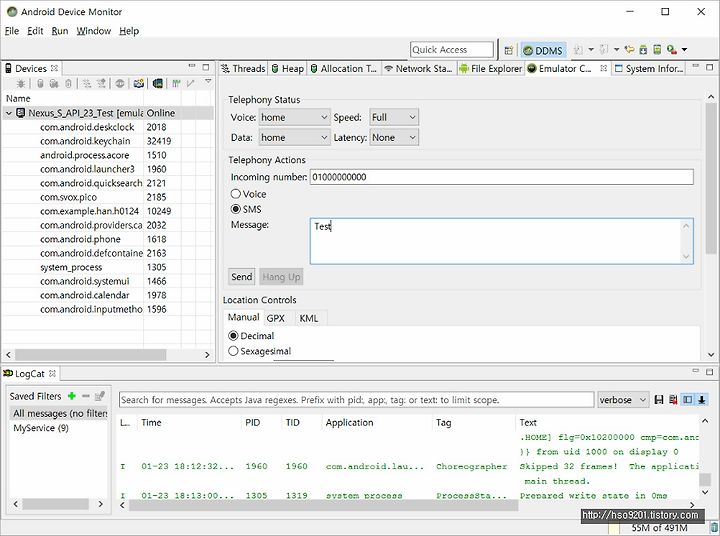720x536 pixels.
Task: Open the Devices view menu triangle
Action: pos(208,81)
